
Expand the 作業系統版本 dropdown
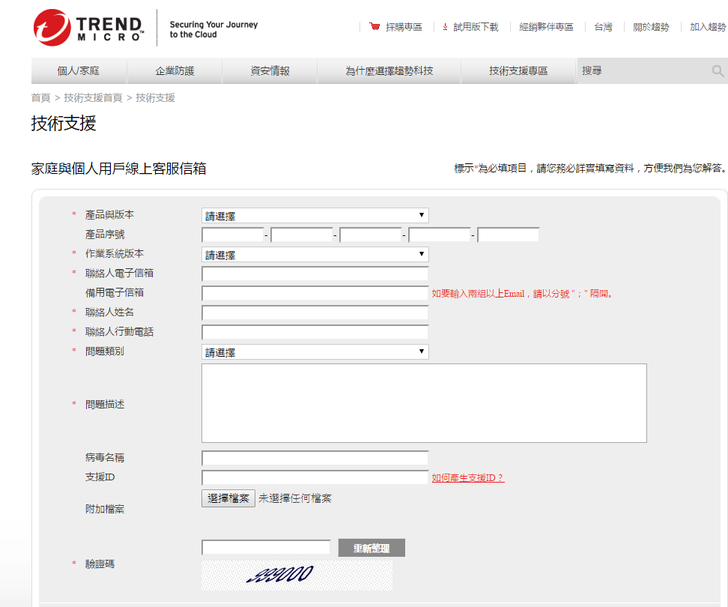pos(315,255)
